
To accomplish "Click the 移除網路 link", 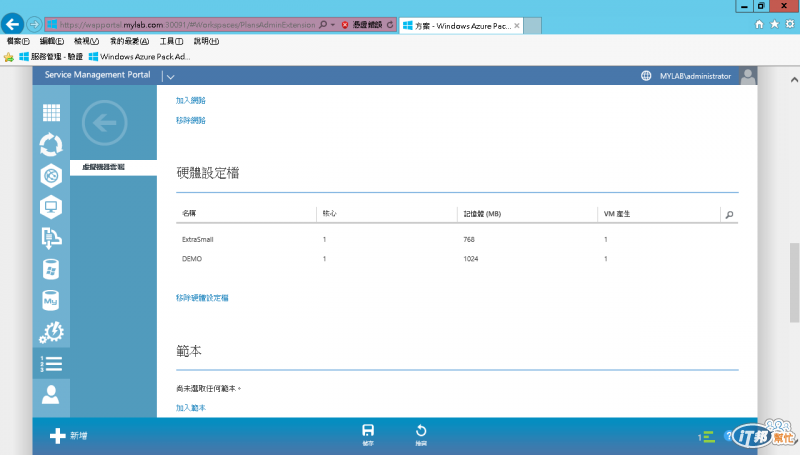I will pos(191,120).
